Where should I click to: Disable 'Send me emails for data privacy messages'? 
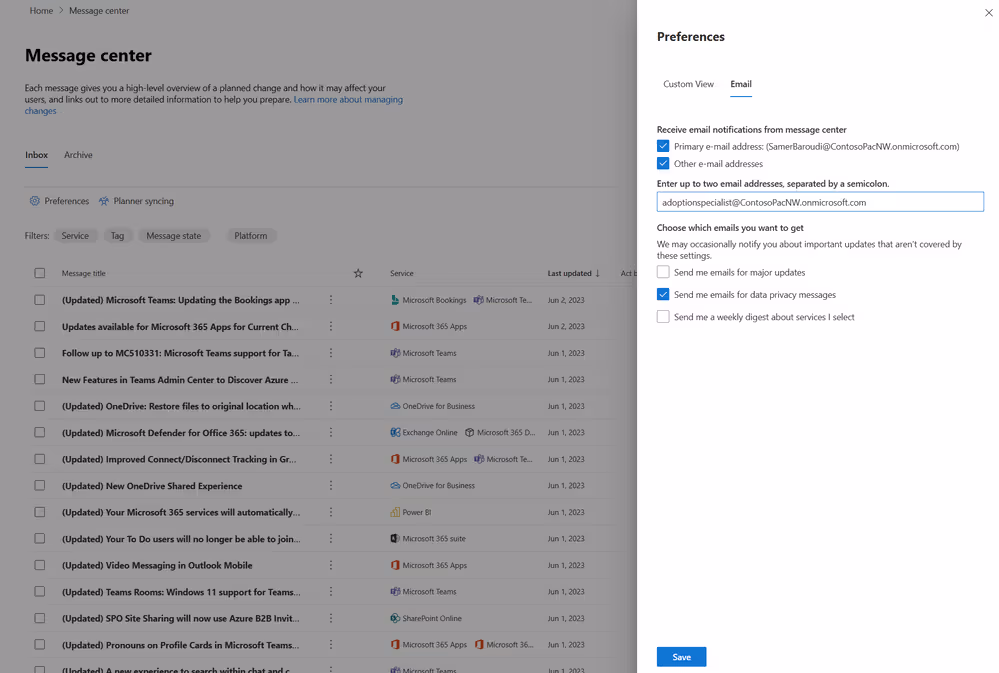point(663,294)
